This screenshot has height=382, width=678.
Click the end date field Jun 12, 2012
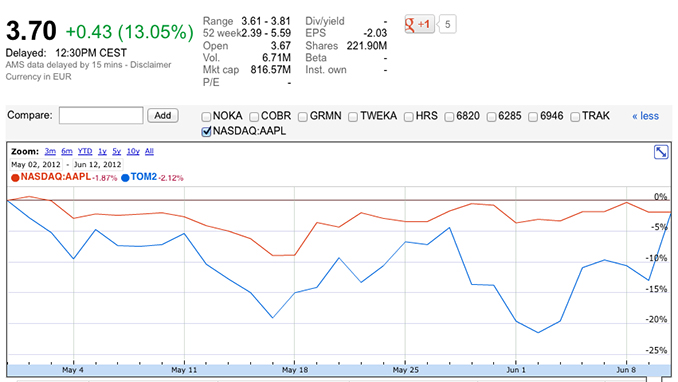97,165
